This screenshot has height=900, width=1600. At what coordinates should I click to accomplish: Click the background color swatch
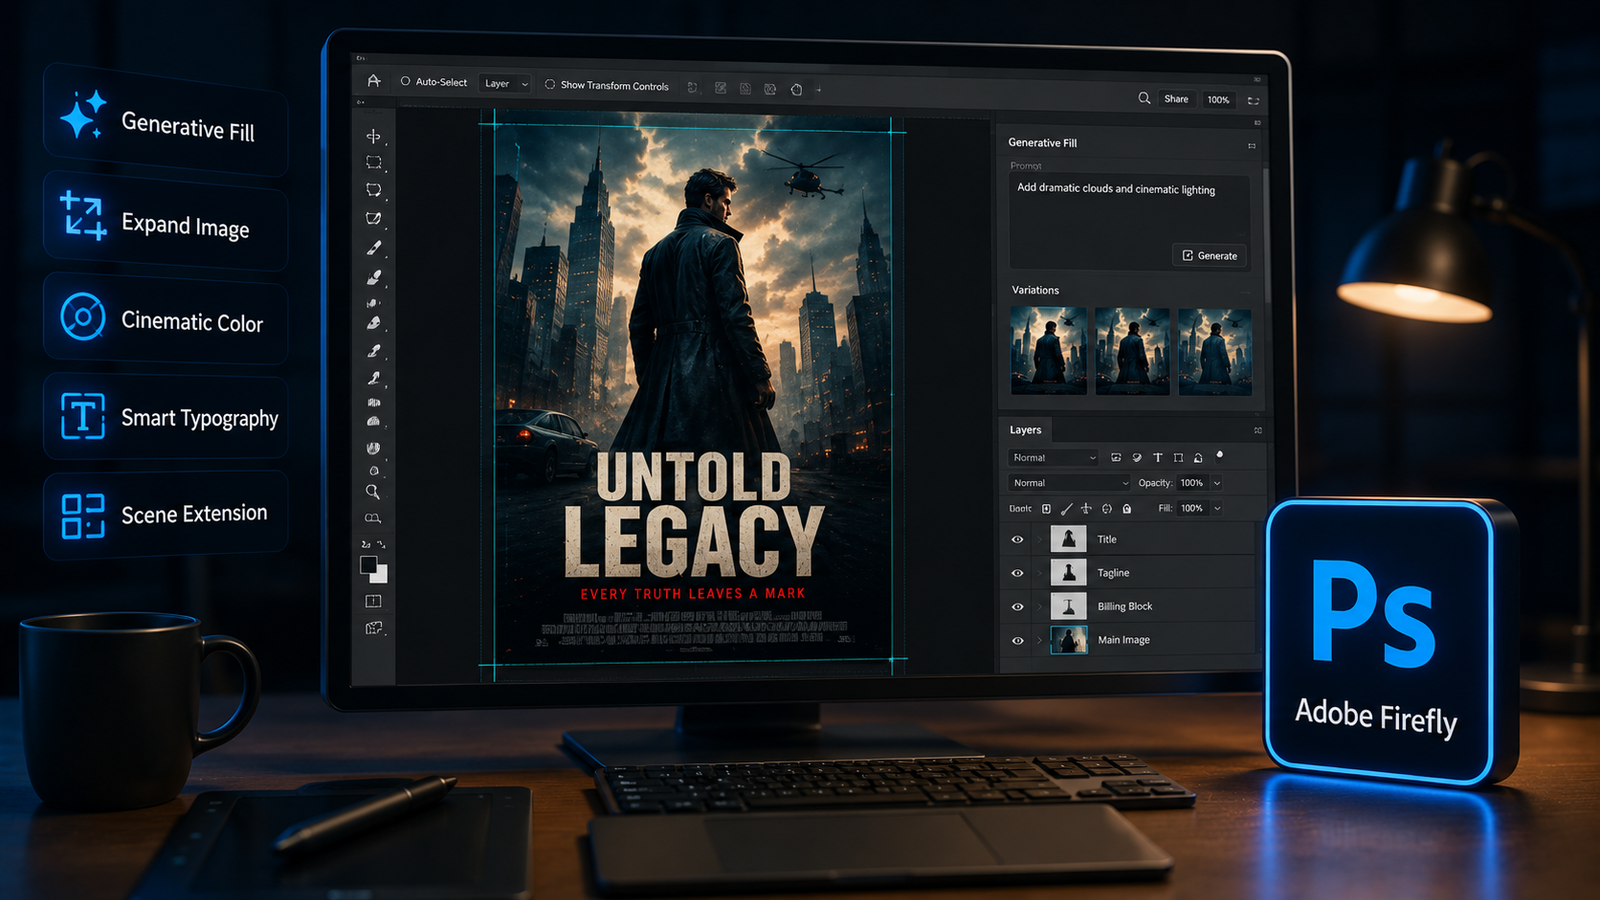pos(380,575)
